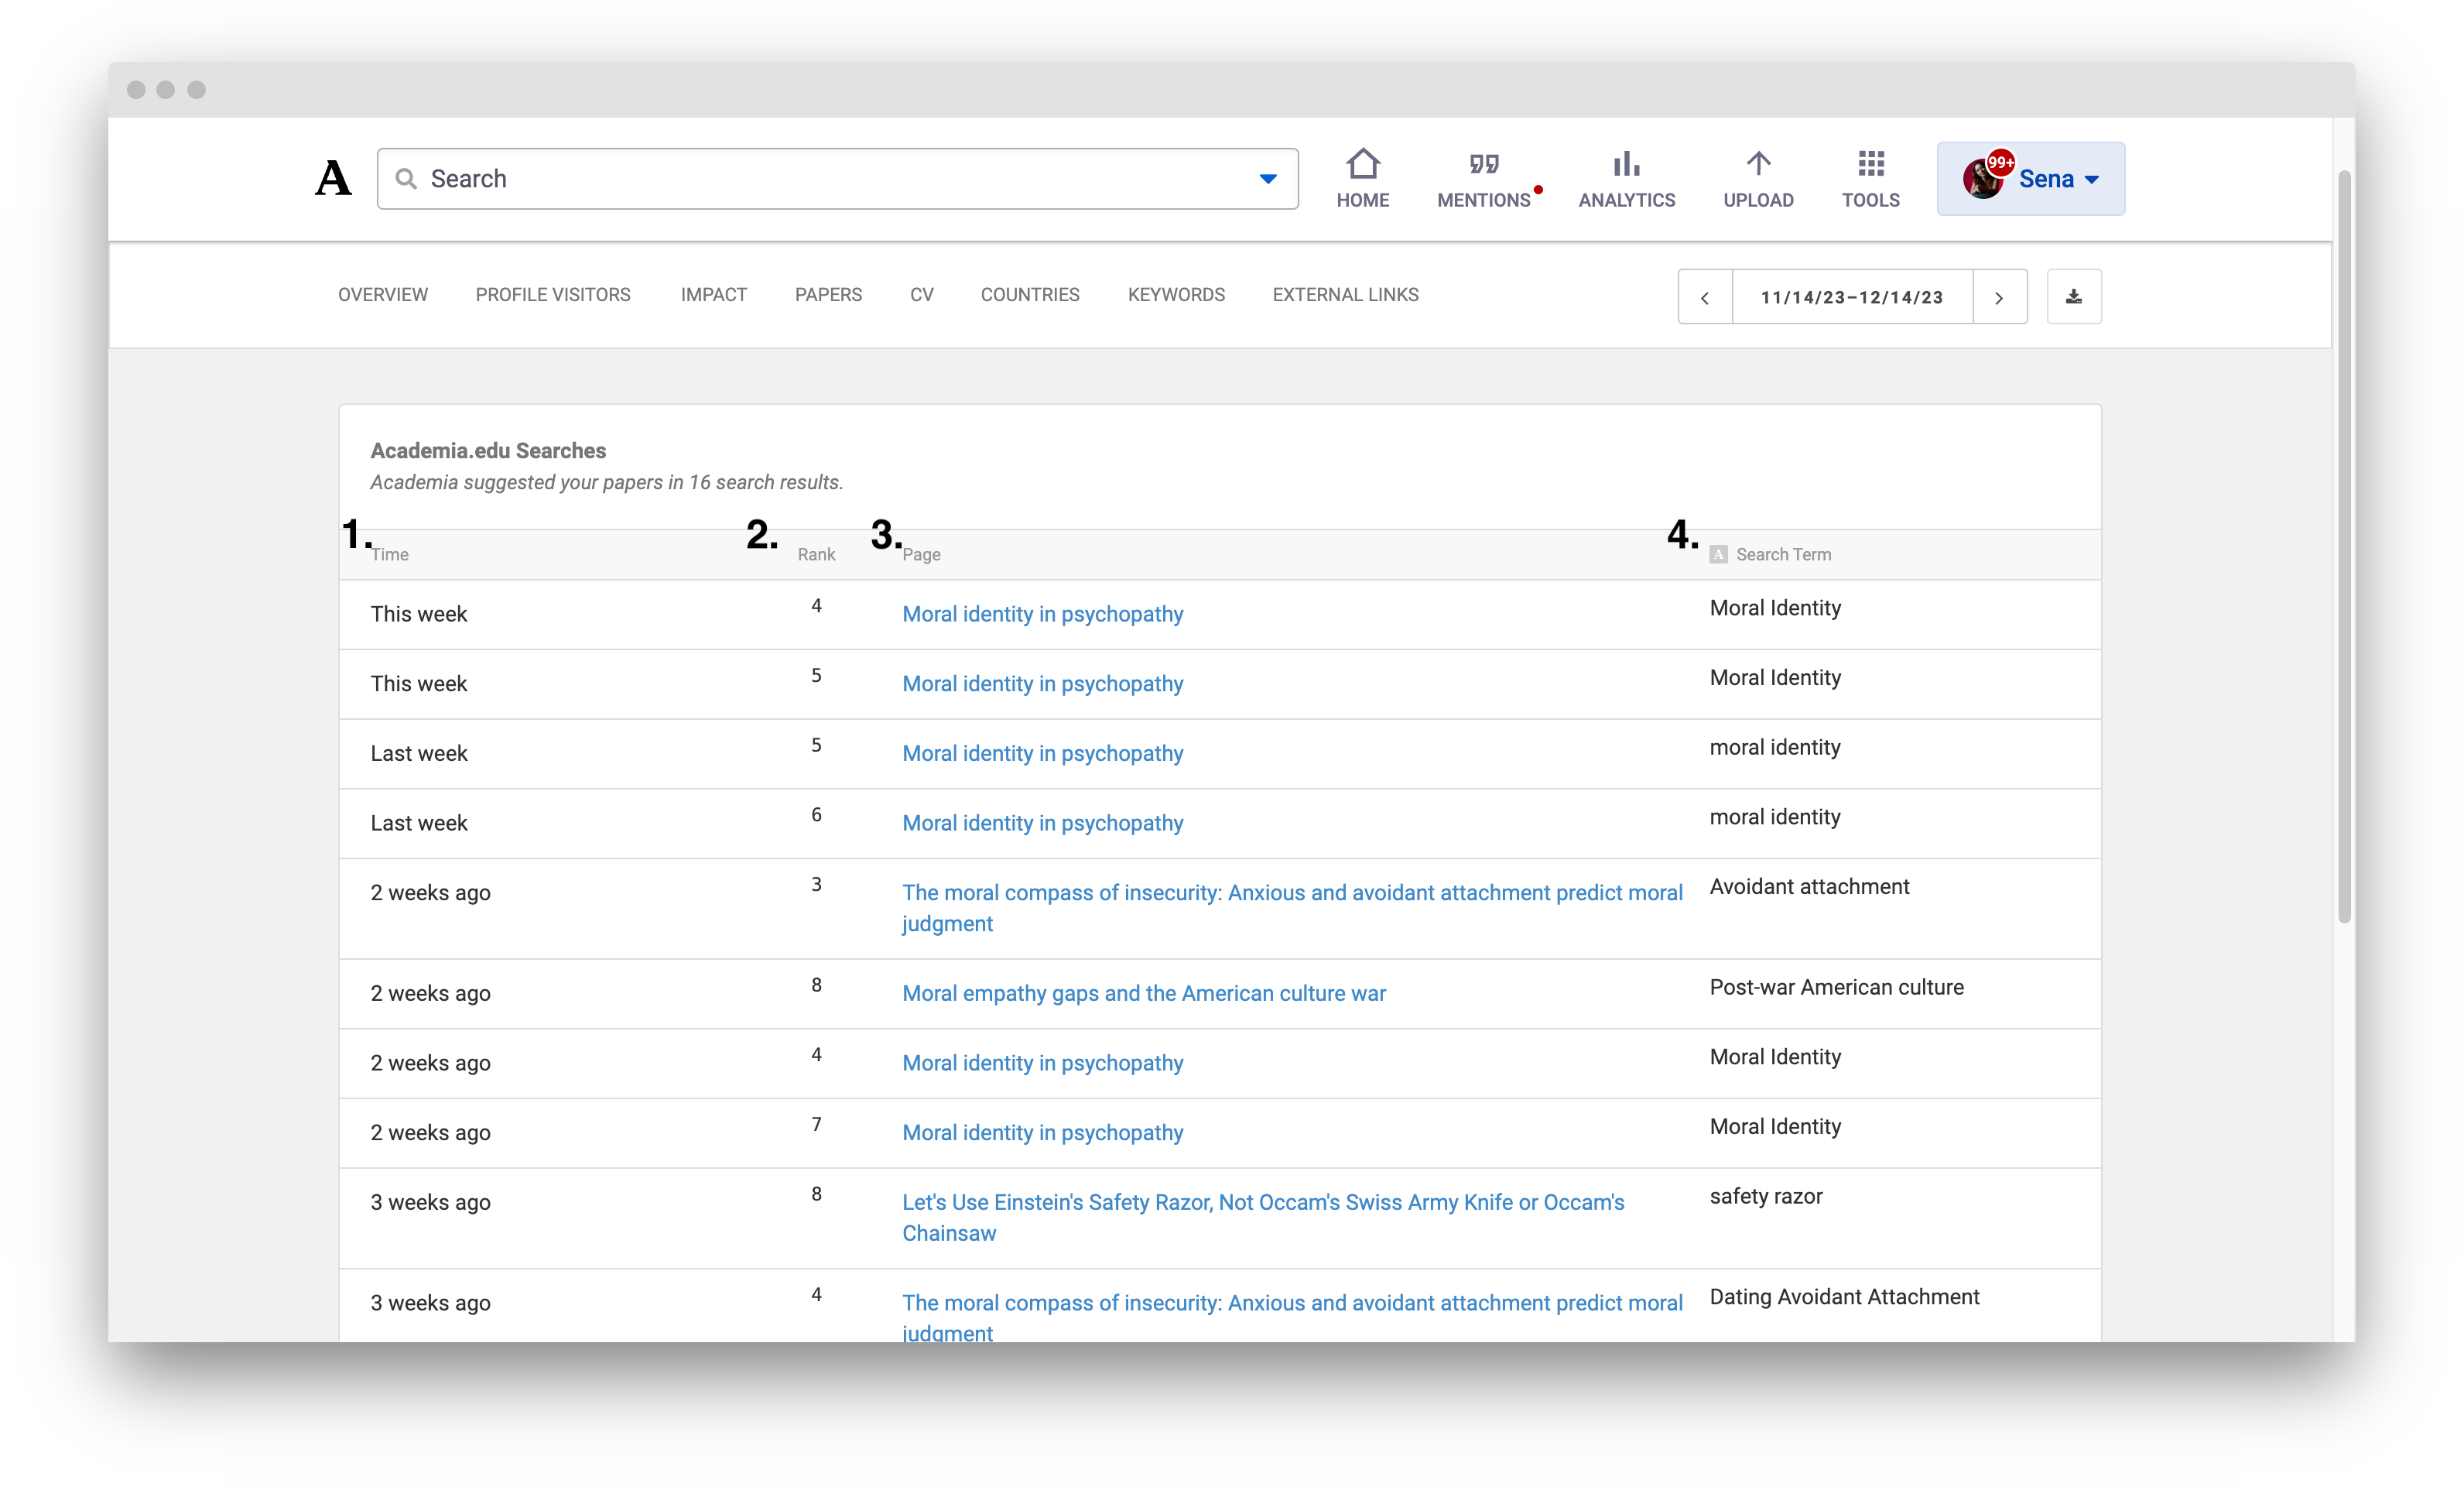The width and height of the screenshot is (2464, 1497).
Task: Click the page vertical scrollbar
Action: click(2344, 546)
